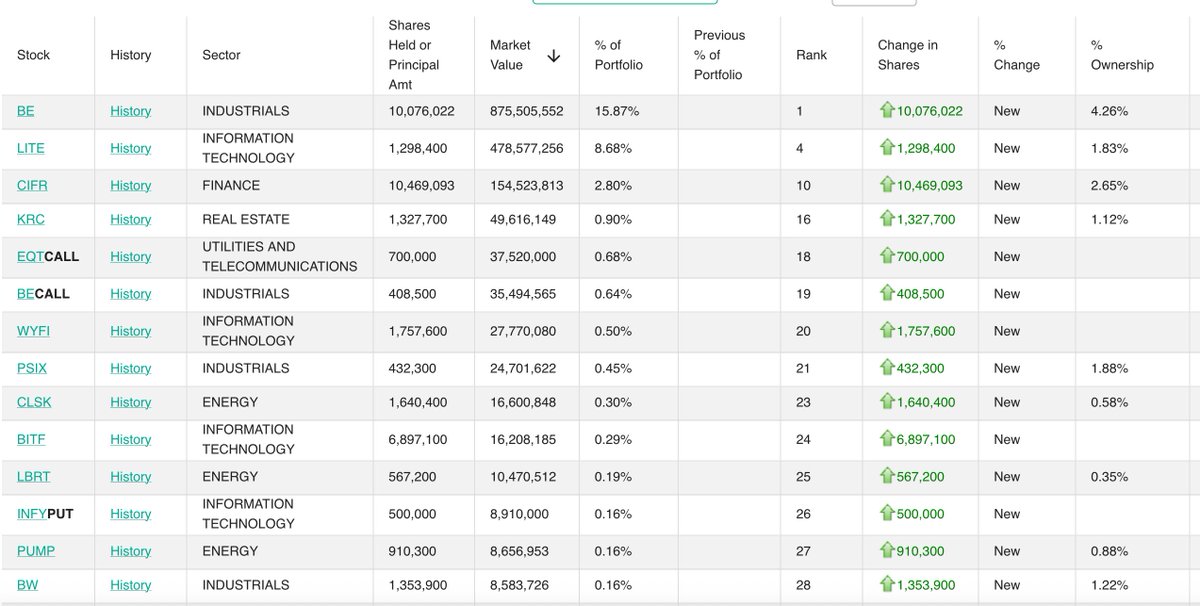Open the PUMP ticker link
The height and width of the screenshot is (606, 1200).
click(x=36, y=551)
